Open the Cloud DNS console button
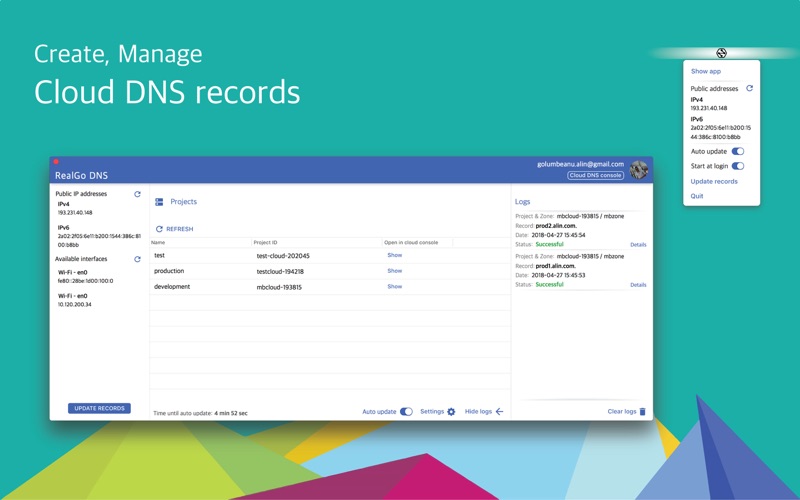 (595, 175)
